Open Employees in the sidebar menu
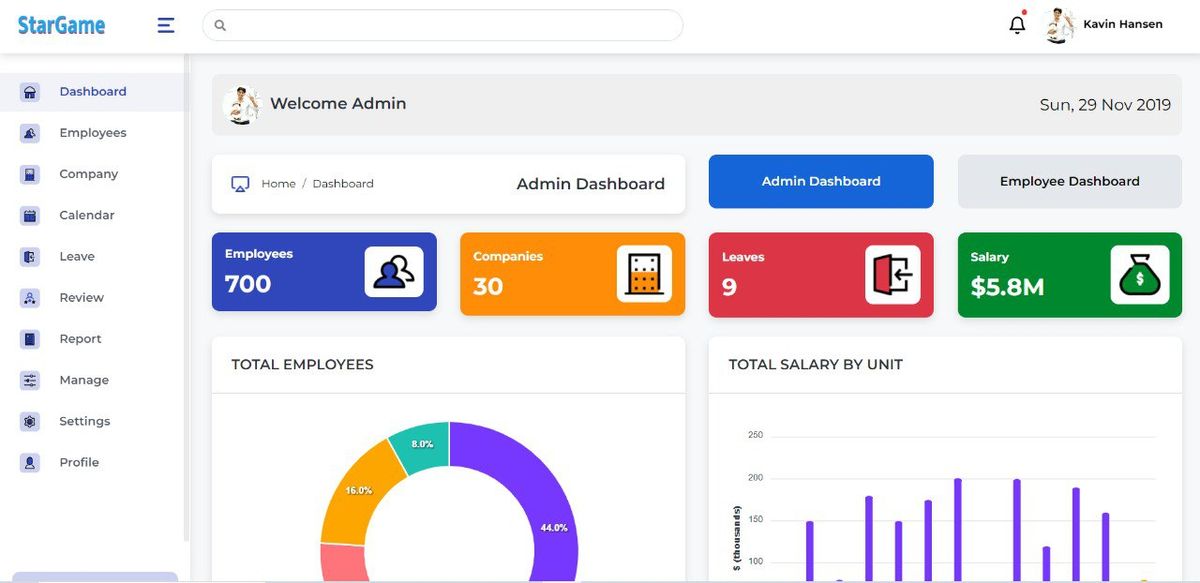 click(x=92, y=133)
